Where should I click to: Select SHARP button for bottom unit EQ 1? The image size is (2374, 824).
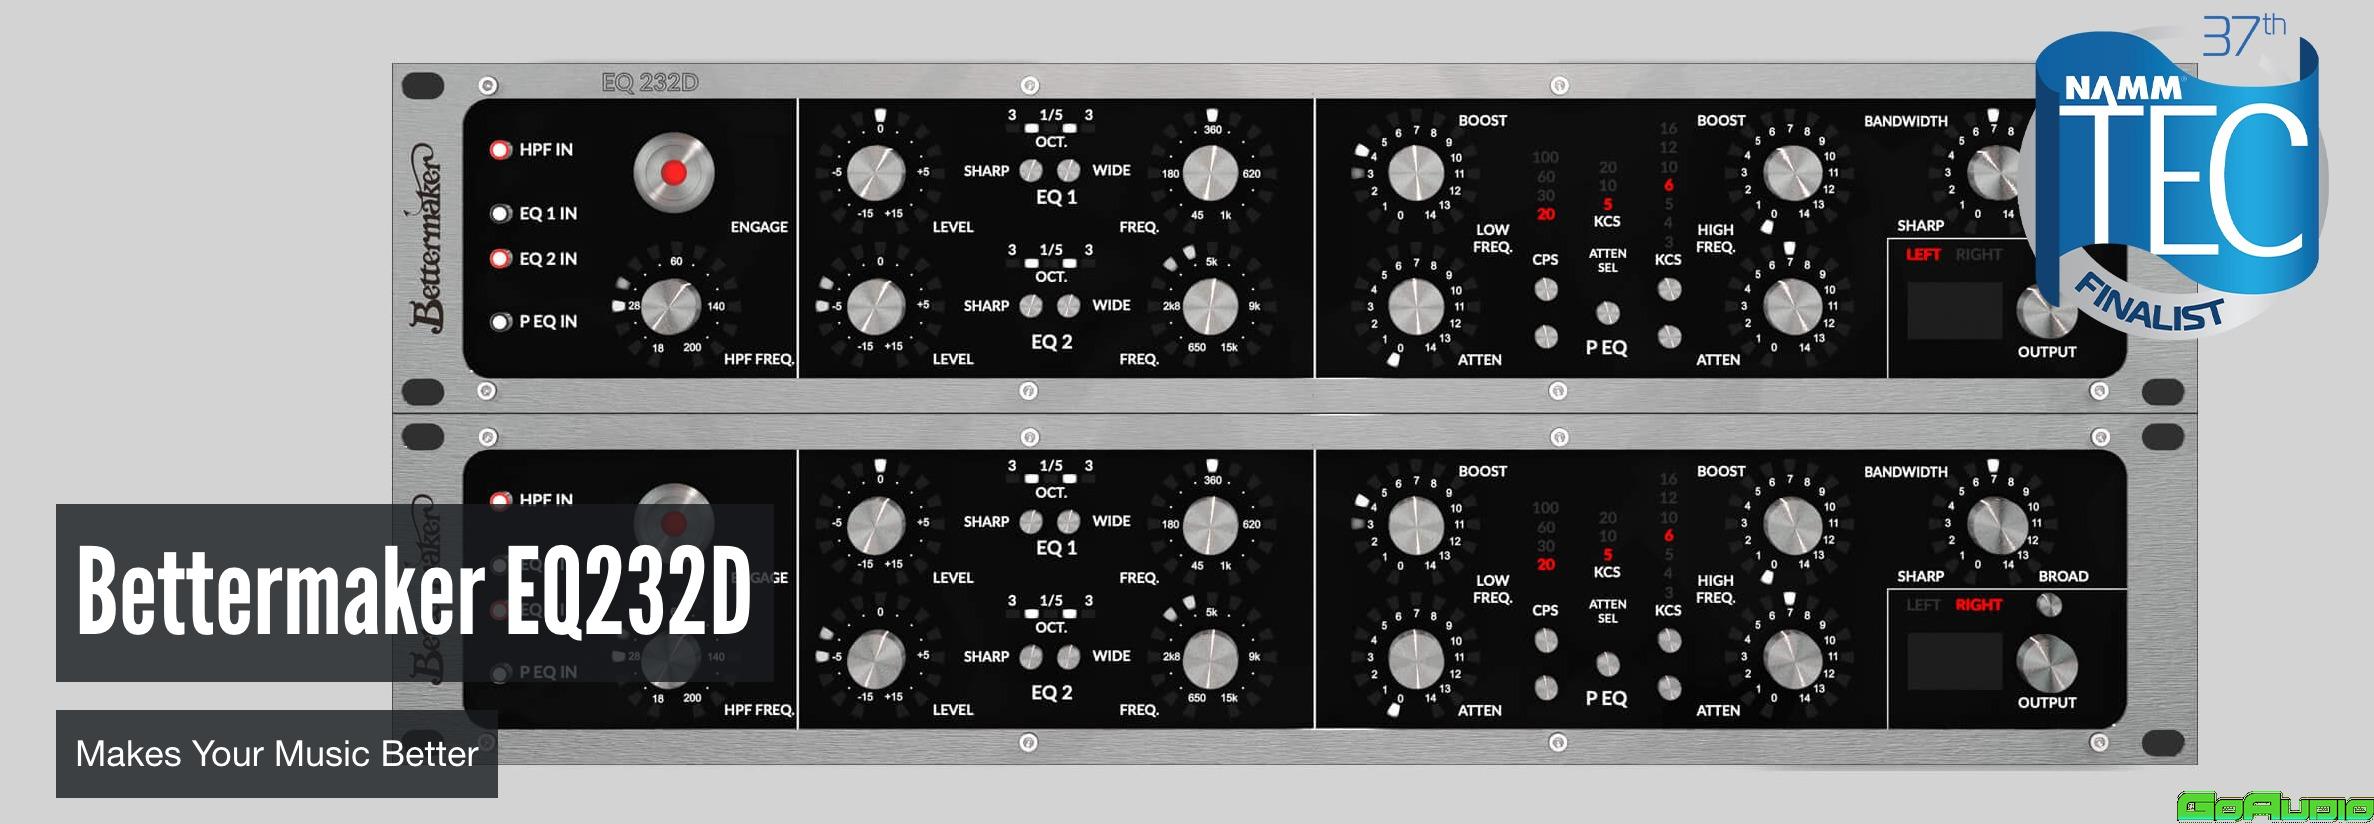[x=1030, y=522]
